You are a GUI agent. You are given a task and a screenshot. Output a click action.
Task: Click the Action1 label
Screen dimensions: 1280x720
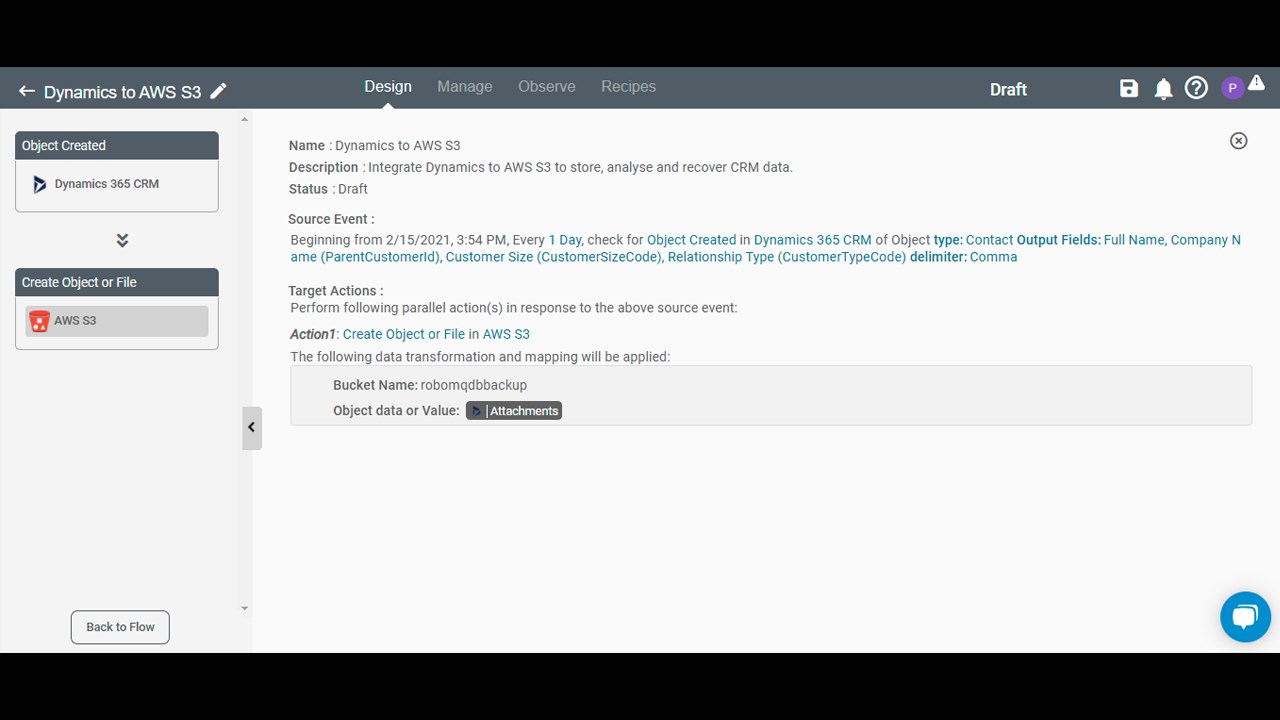point(313,334)
